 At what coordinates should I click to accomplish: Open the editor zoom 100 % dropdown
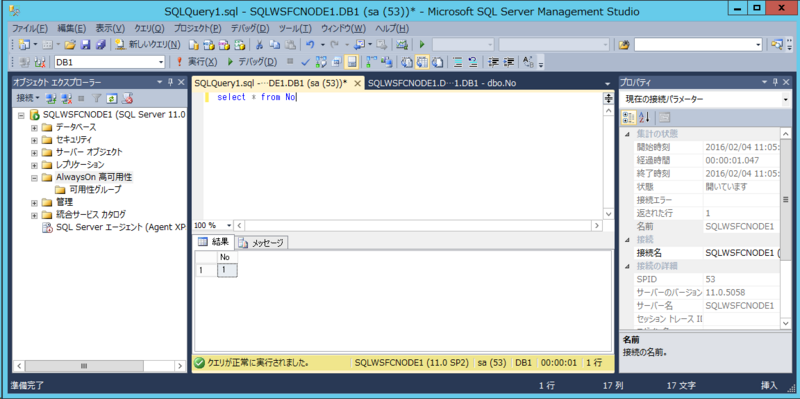pos(229,225)
